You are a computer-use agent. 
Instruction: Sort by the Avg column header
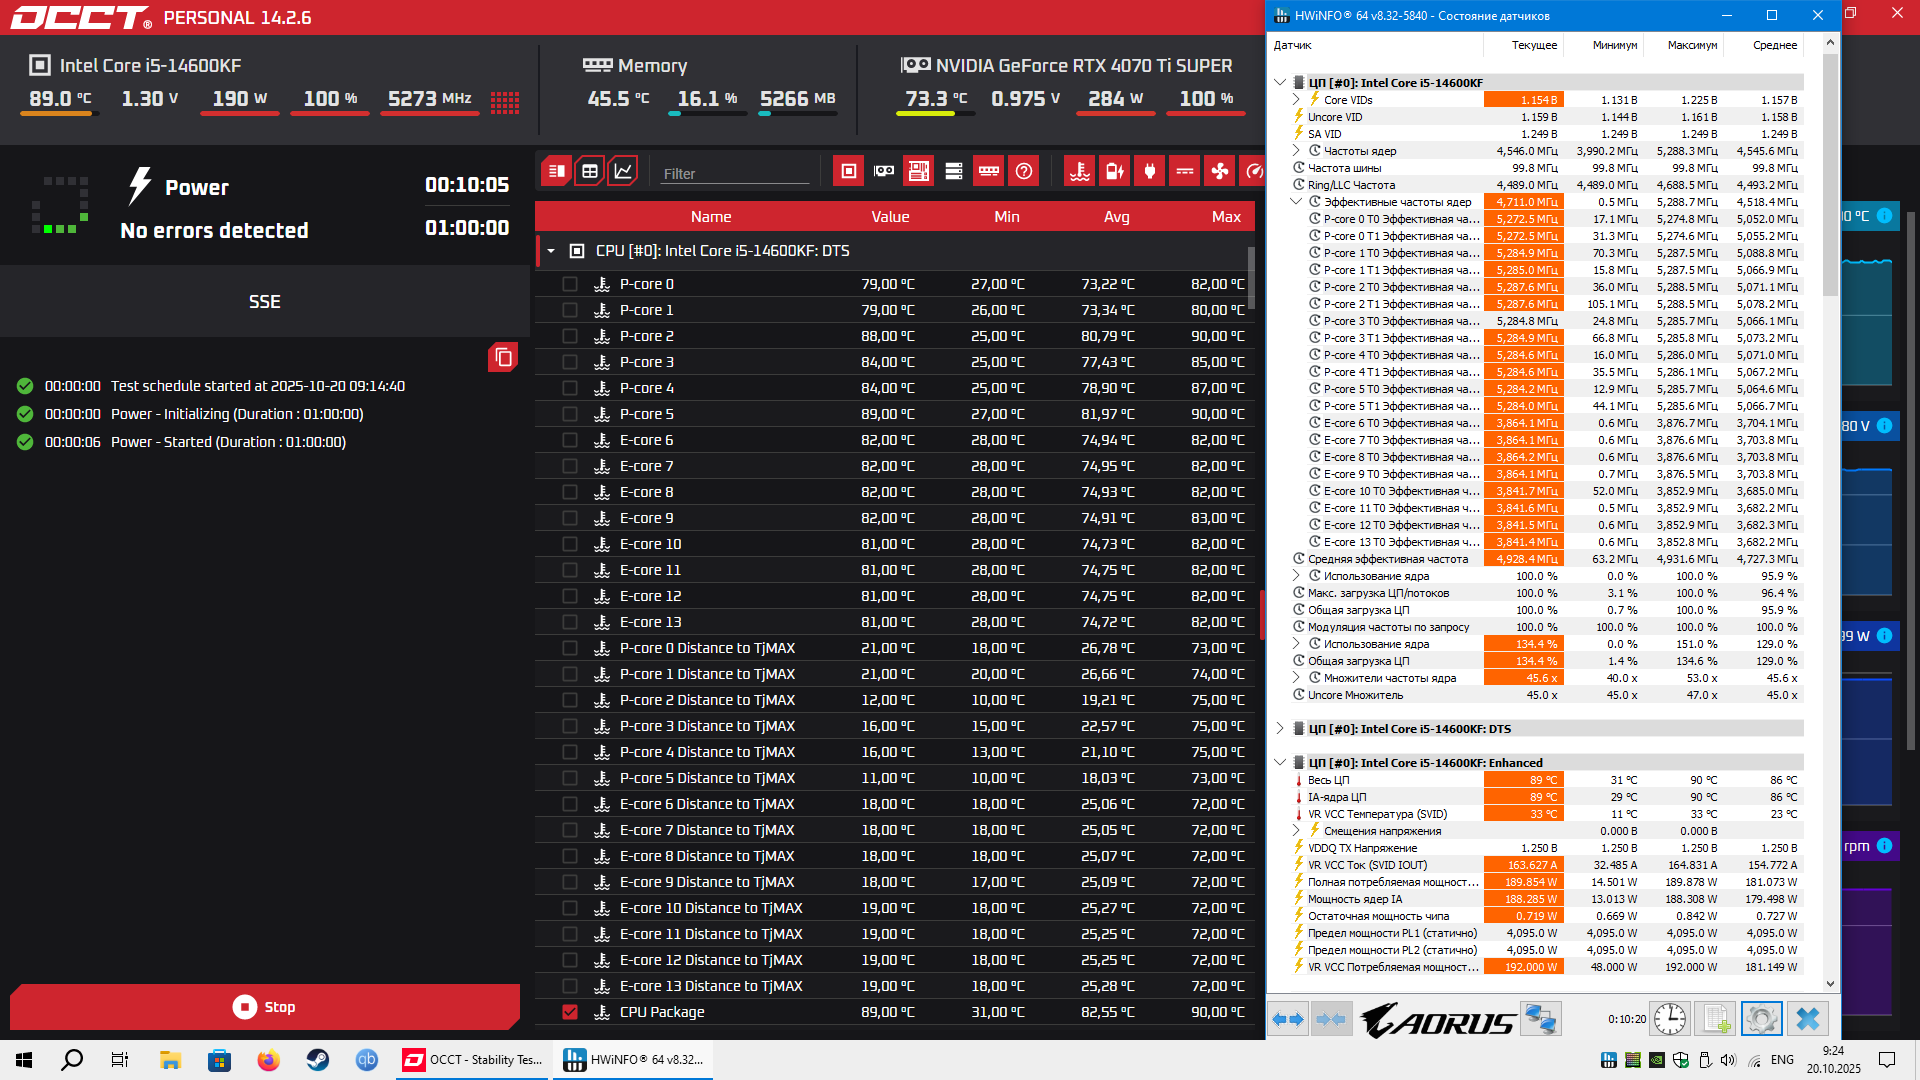click(1116, 217)
